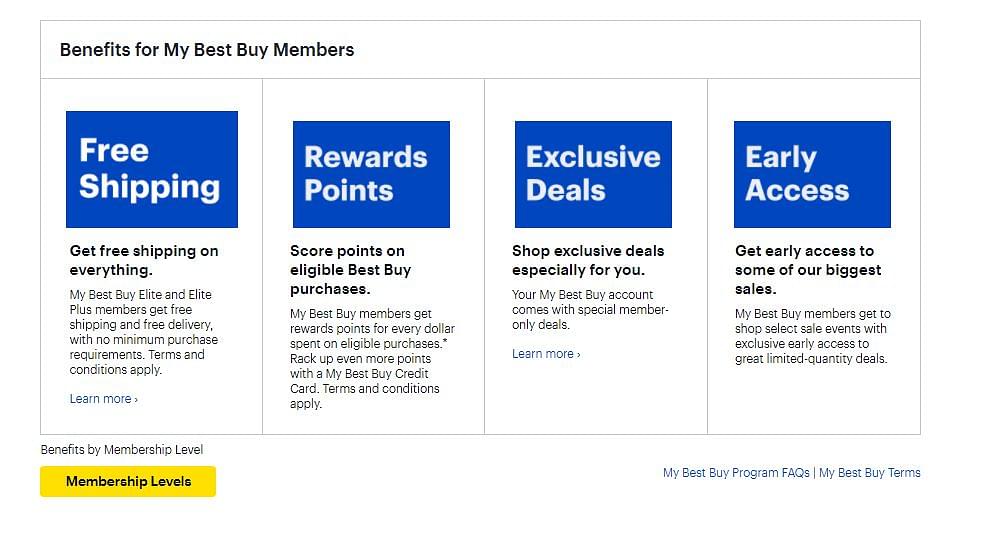This screenshot has height=533, width=993.
Task: Open Learn more under free shipping
Action: [103, 399]
